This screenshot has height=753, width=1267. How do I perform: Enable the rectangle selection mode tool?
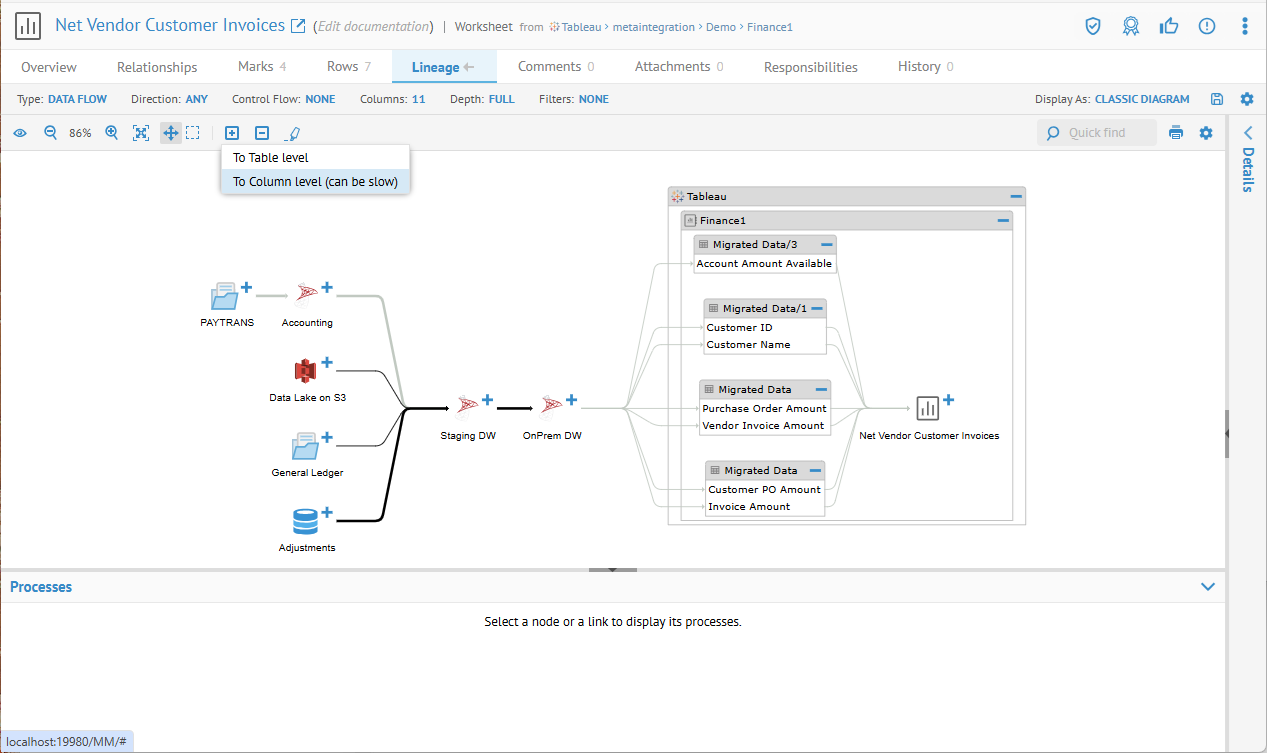tap(193, 133)
